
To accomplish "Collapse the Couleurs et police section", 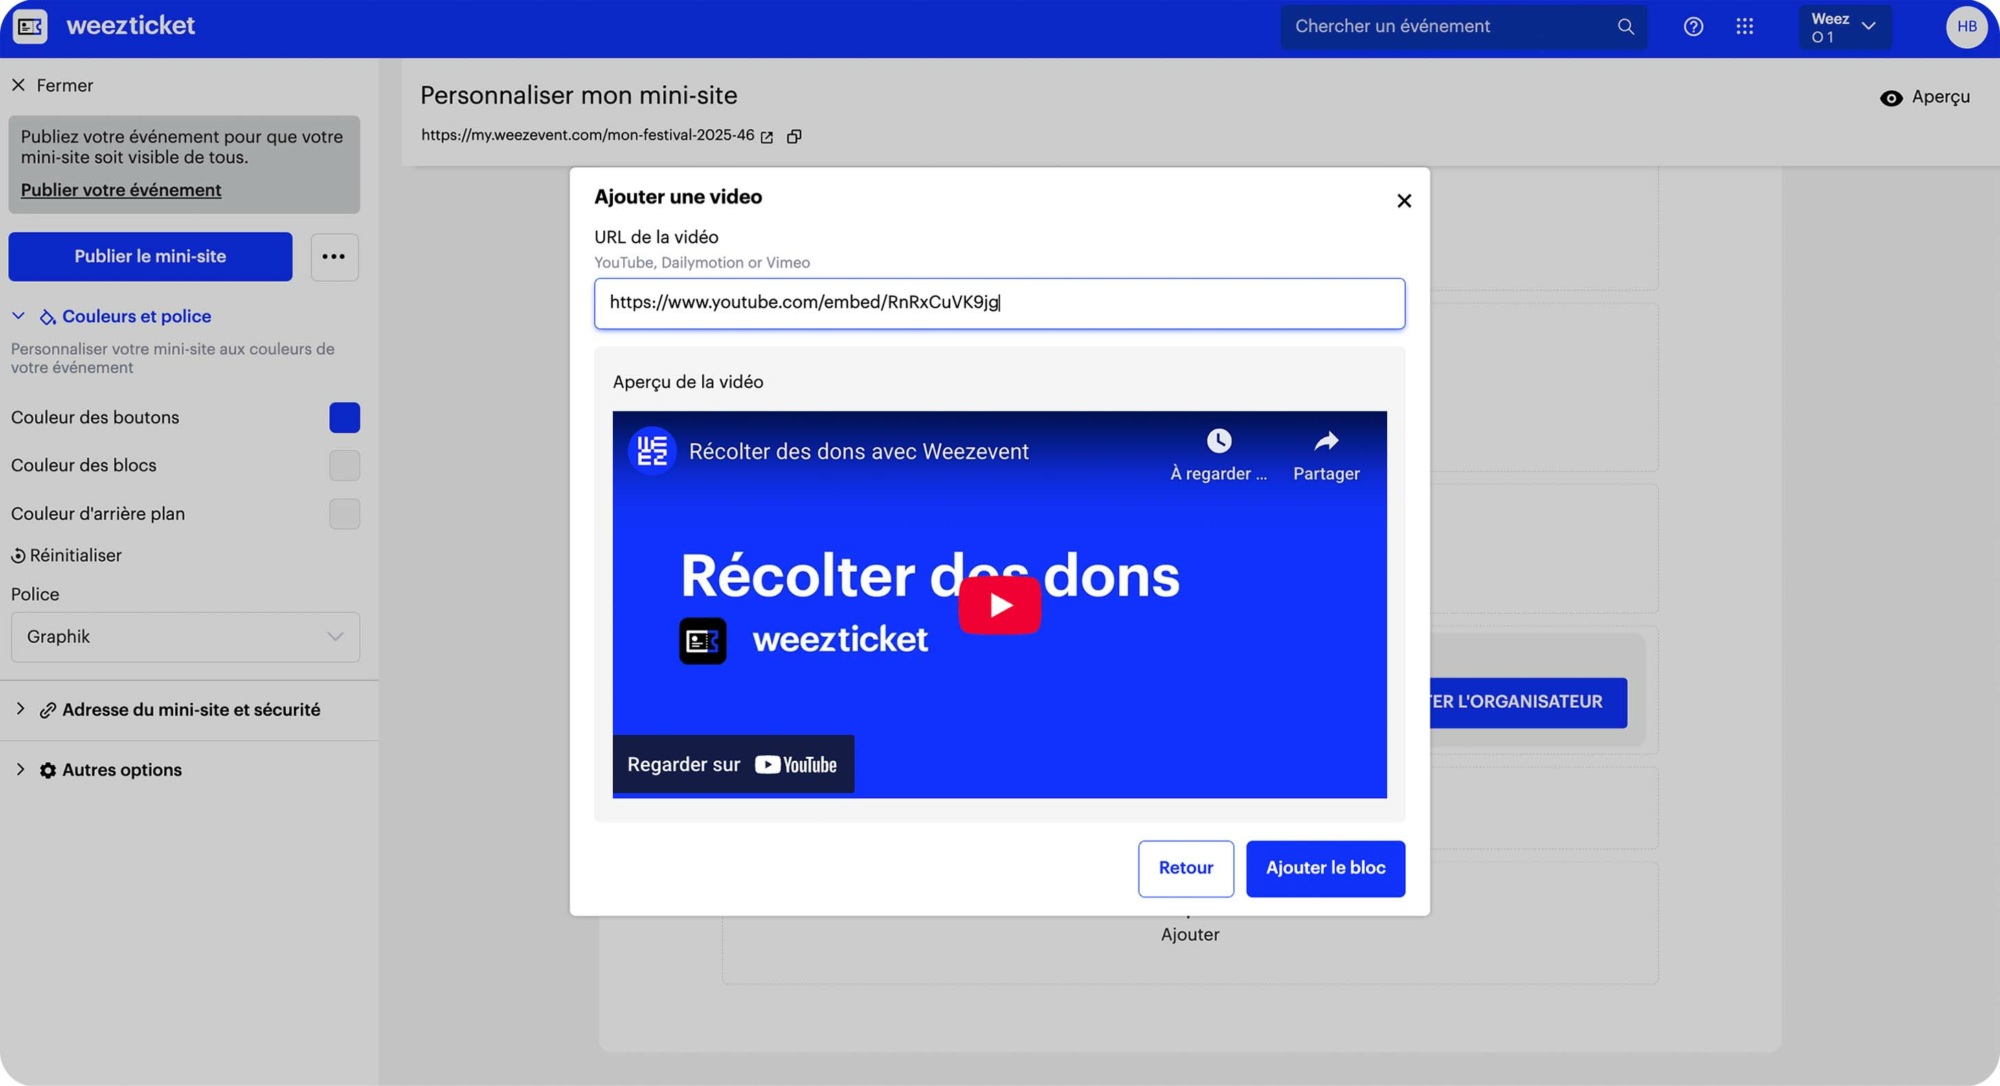I will 19,316.
